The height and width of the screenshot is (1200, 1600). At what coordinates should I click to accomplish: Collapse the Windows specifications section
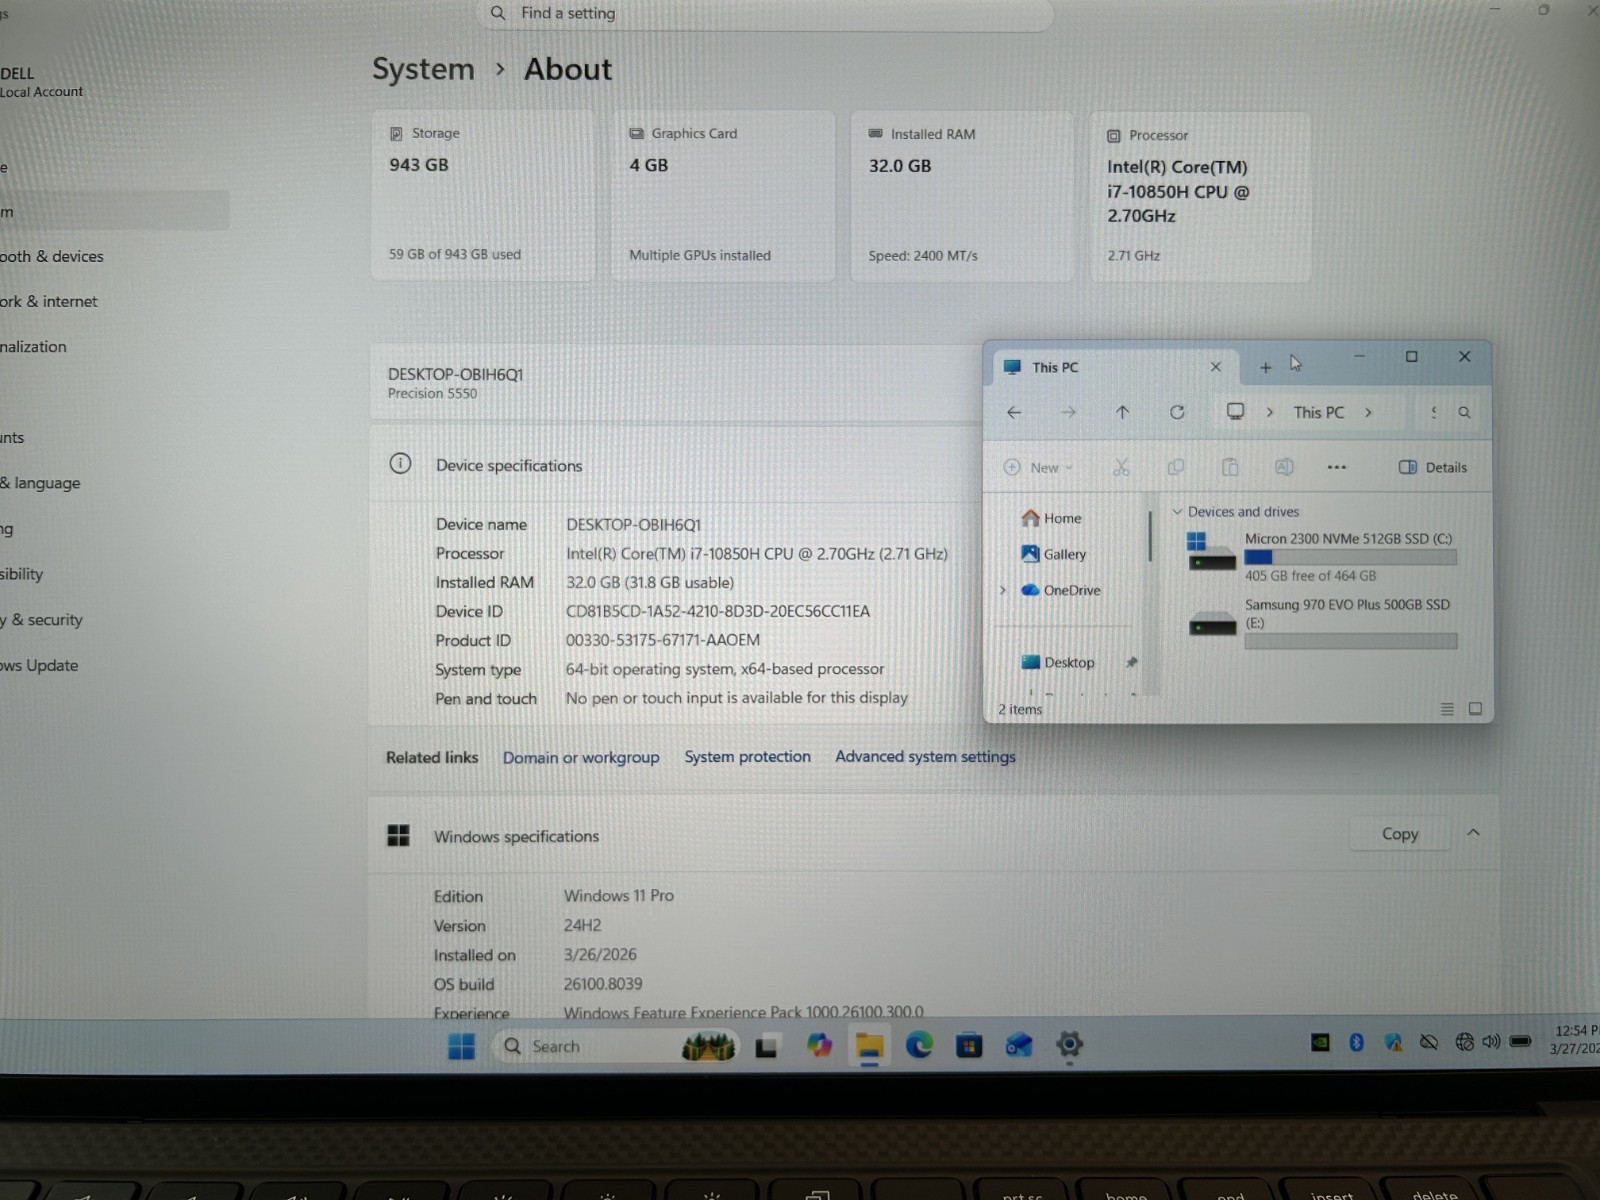[x=1473, y=833]
